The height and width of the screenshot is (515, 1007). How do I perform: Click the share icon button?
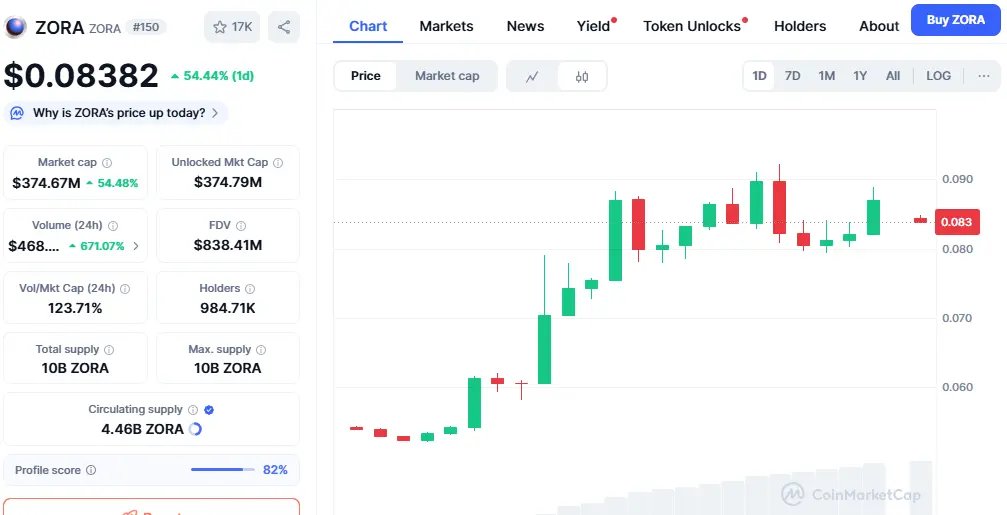click(x=284, y=27)
